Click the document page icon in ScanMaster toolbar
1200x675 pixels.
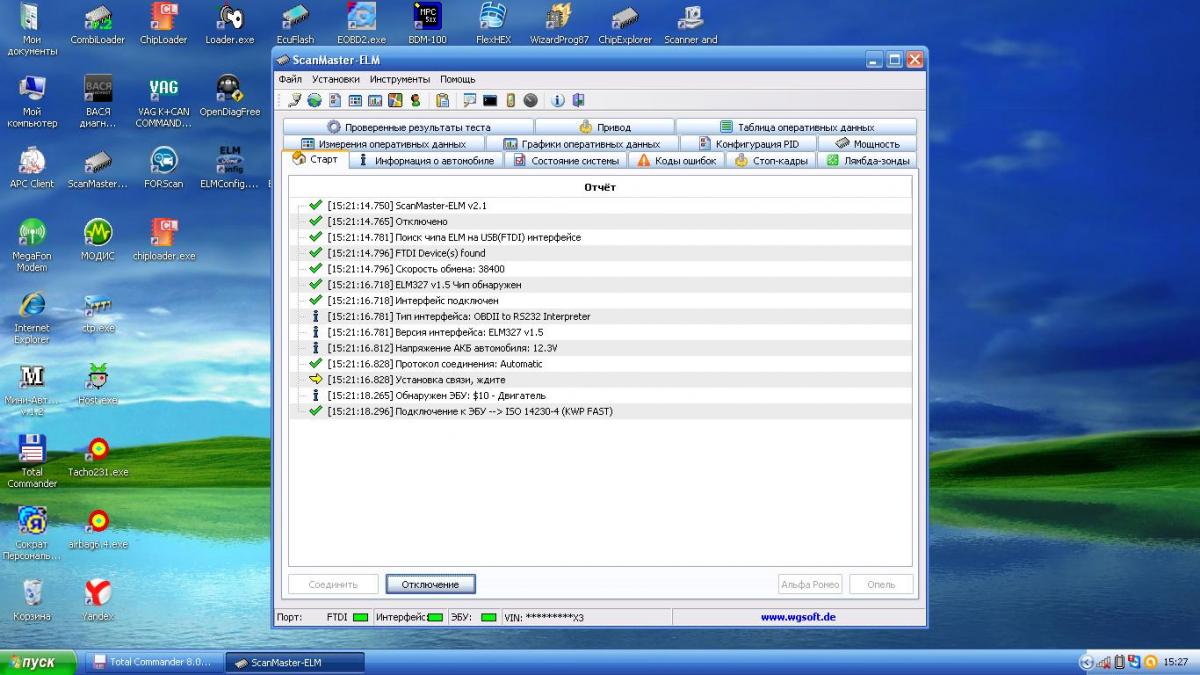pyautogui.click(x=335, y=100)
